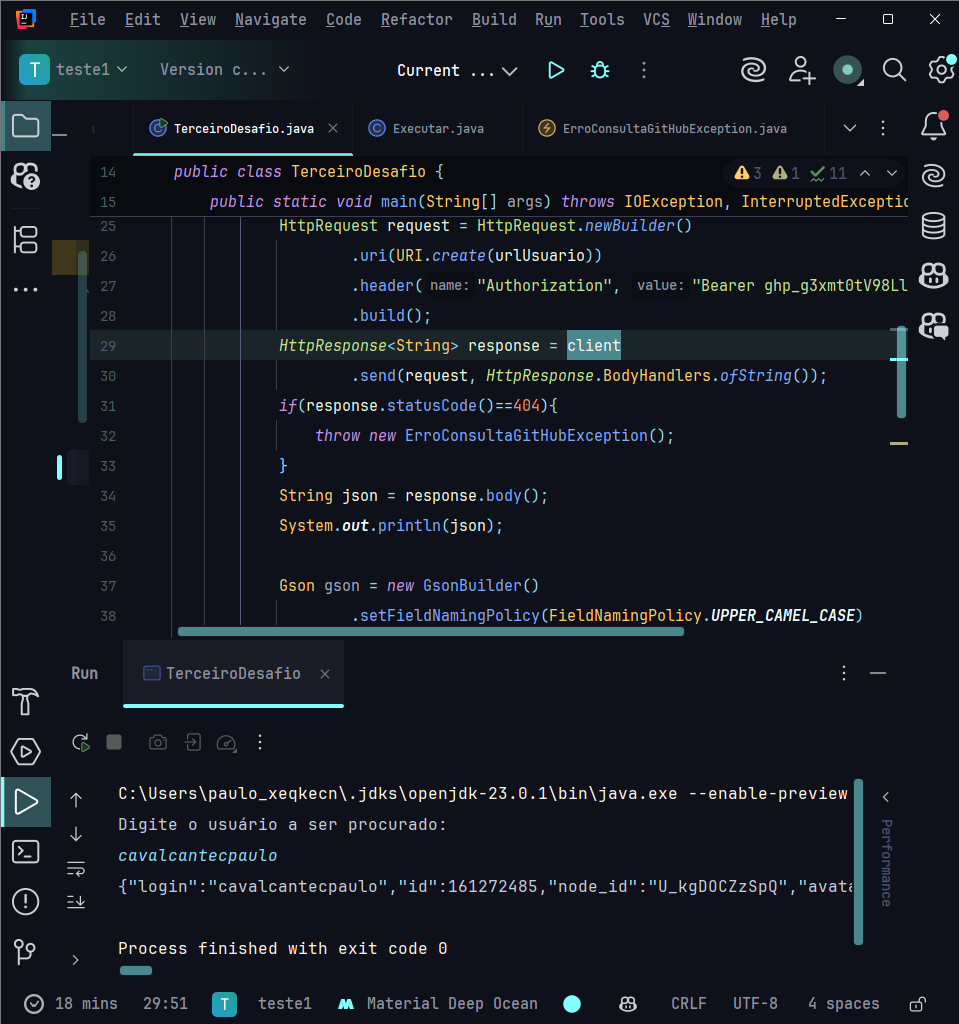Expand the teste1 project dropdown
The width and height of the screenshot is (959, 1024).
91,69
